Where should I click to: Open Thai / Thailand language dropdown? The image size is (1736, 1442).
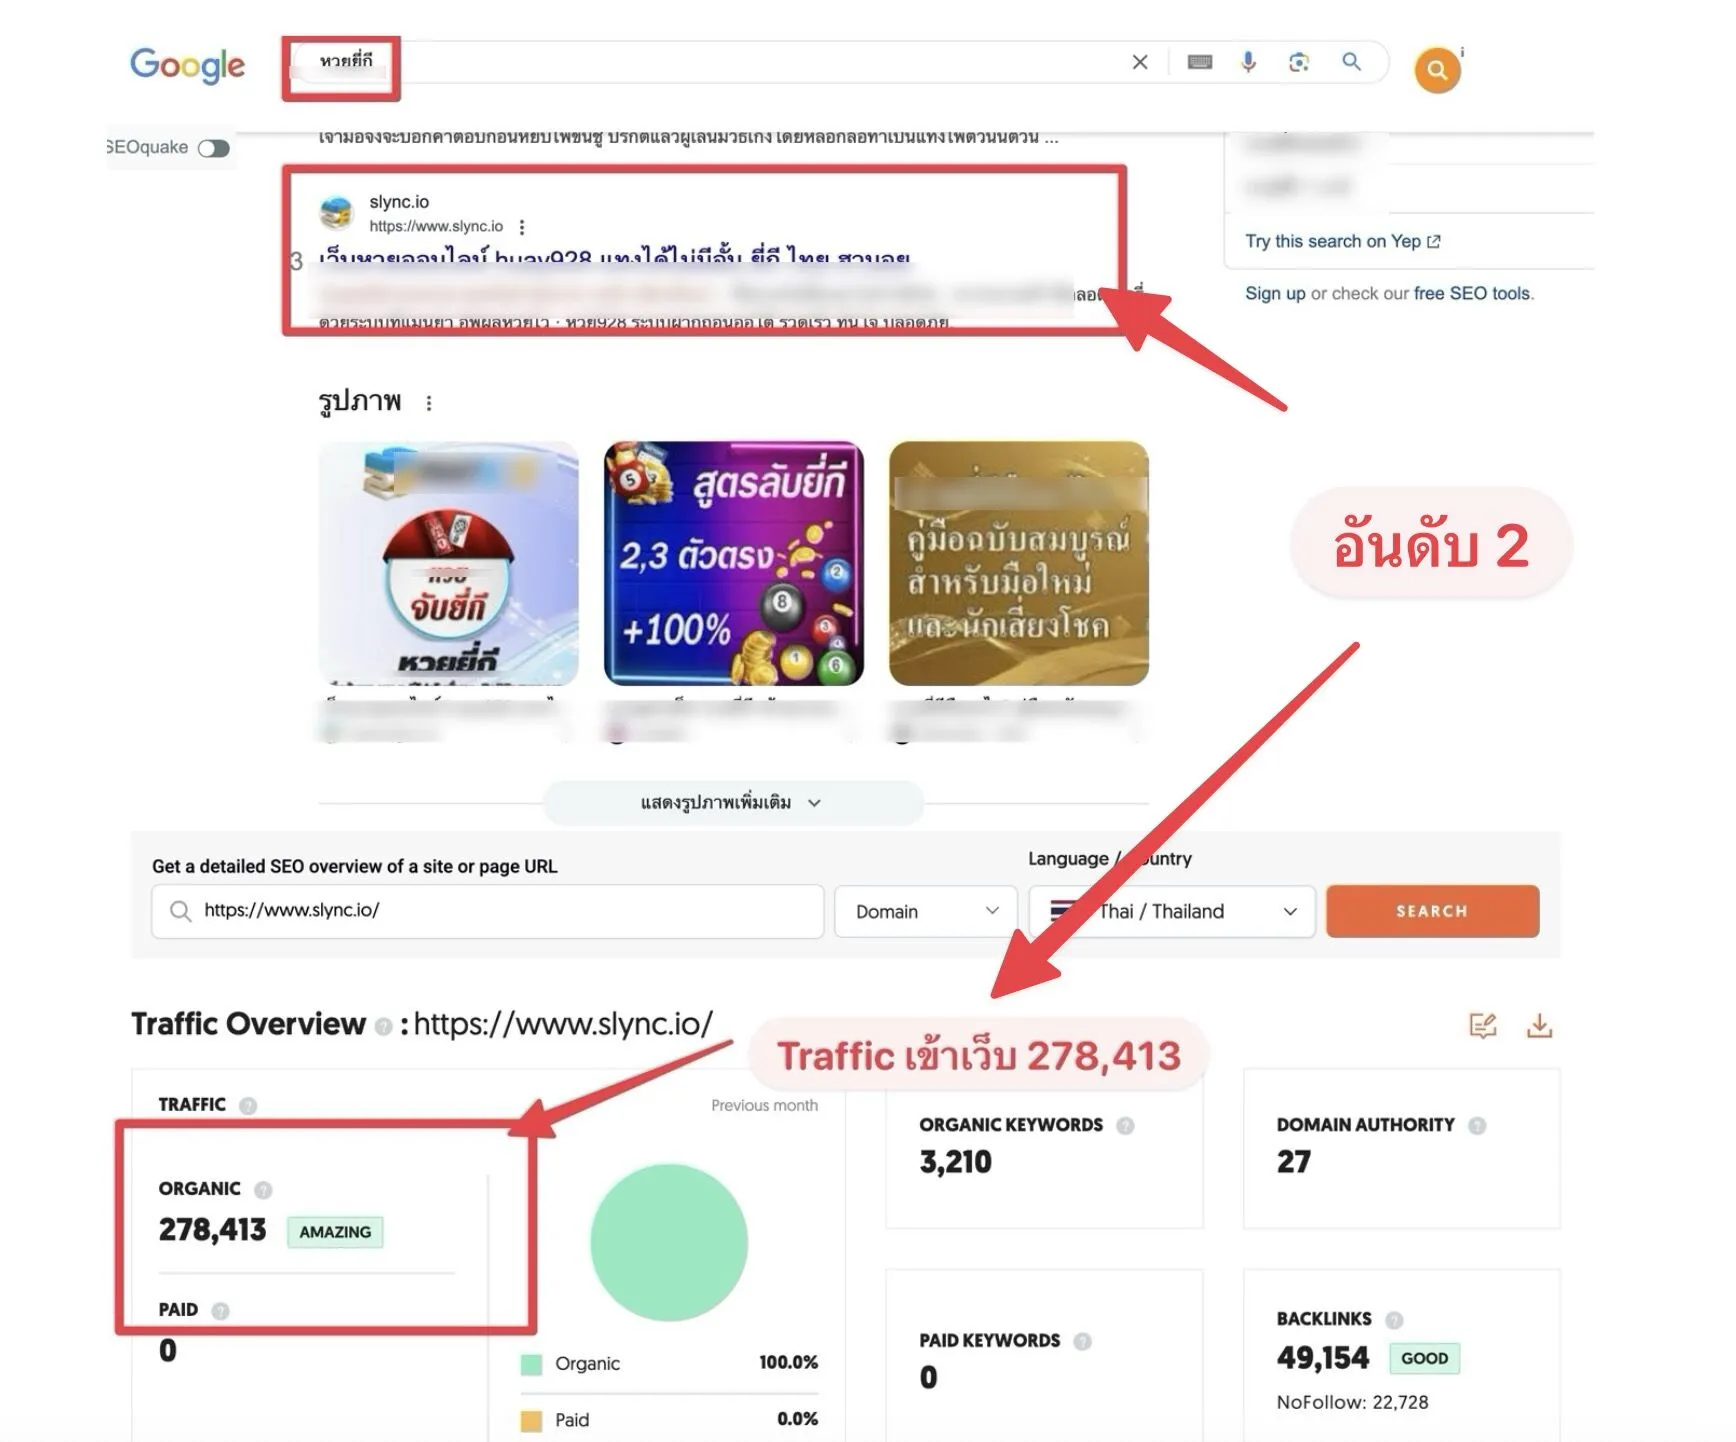click(x=1172, y=911)
